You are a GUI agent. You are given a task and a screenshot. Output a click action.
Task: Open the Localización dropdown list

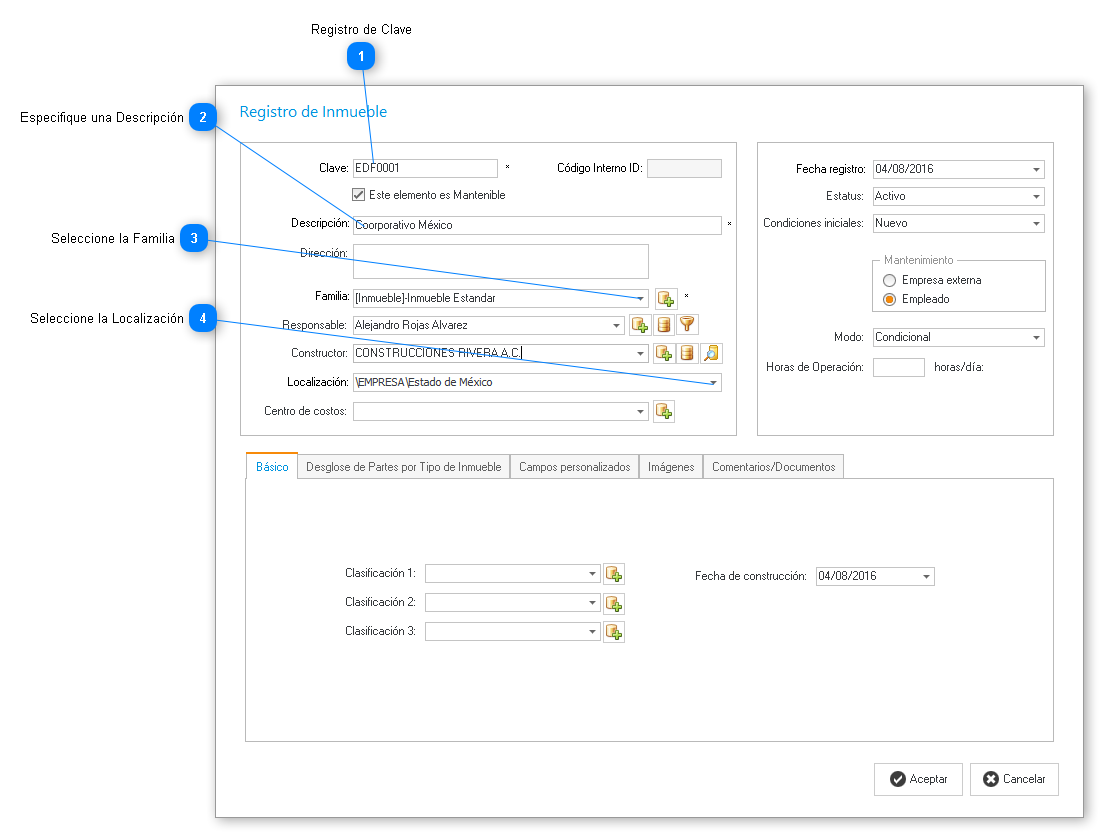pyautogui.click(x=712, y=383)
